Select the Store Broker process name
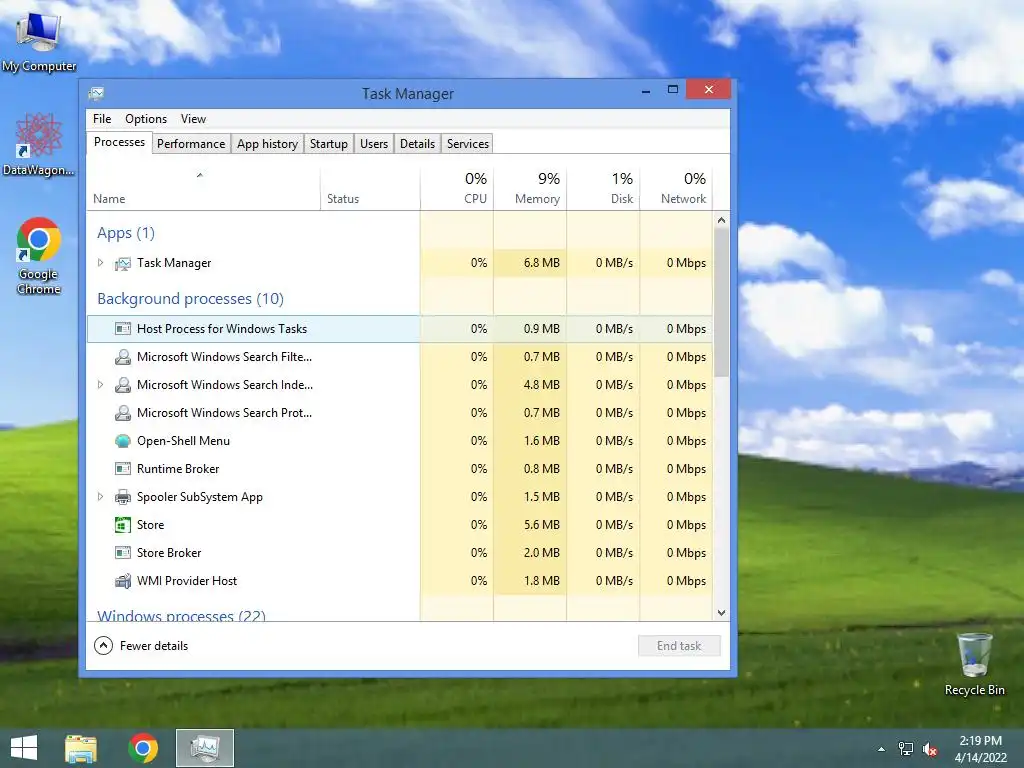 [169, 553]
